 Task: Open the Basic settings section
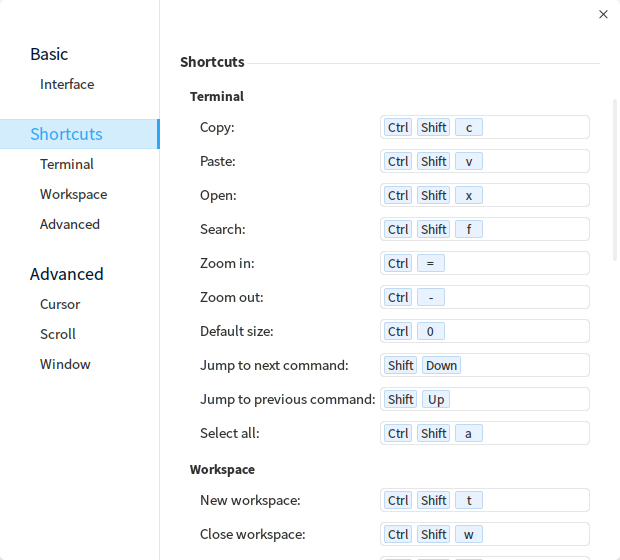pos(49,54)
